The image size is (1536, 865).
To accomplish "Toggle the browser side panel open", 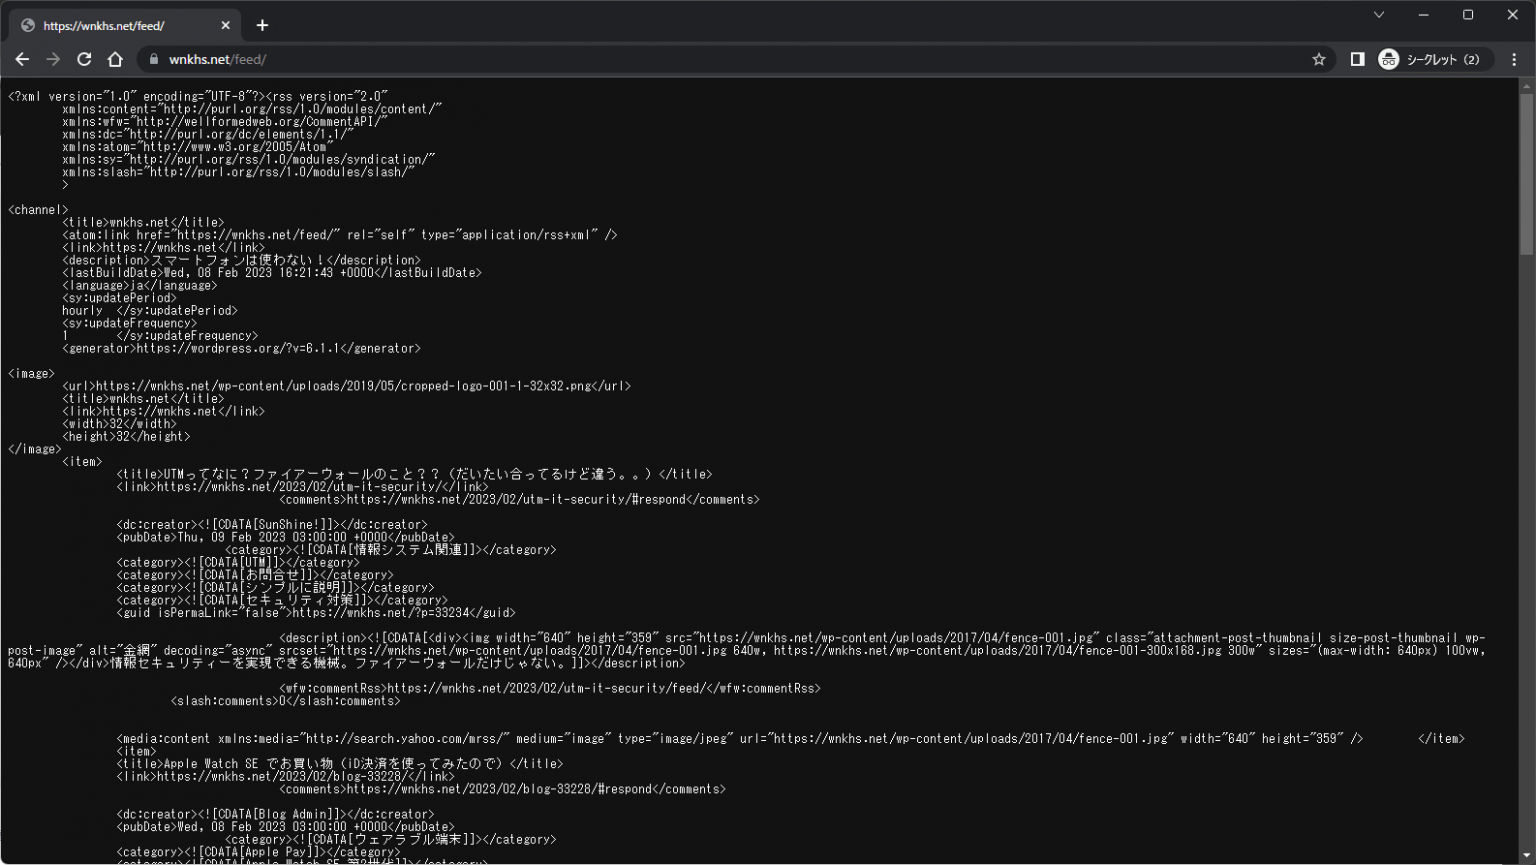I will 1357,59.
